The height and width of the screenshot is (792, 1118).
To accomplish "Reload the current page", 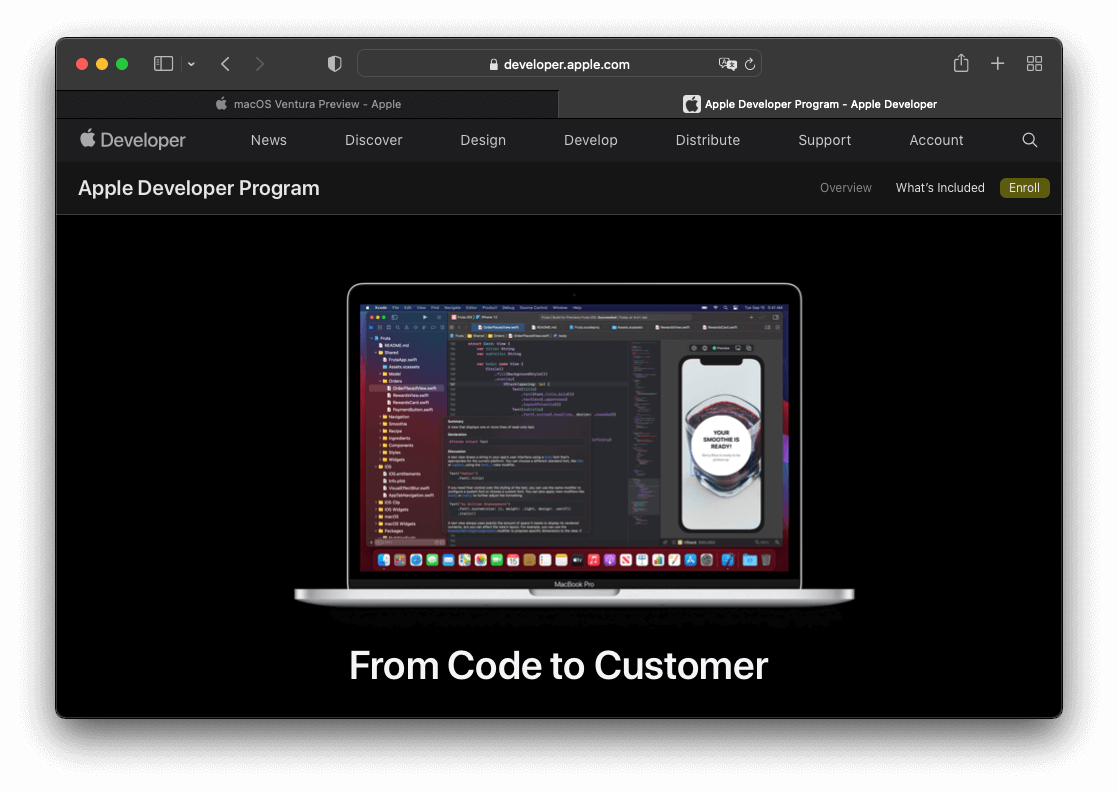I will [x=750, y=64].
